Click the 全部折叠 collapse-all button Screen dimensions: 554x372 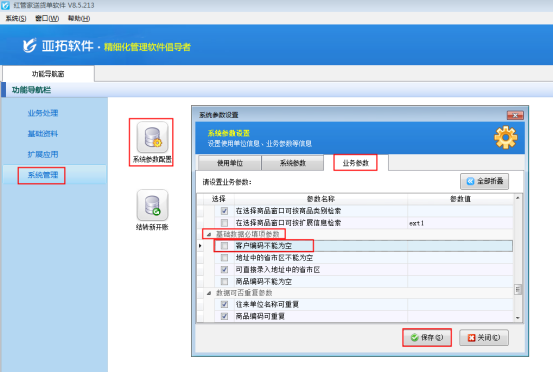pyautogui.click(x=484, y=181)
